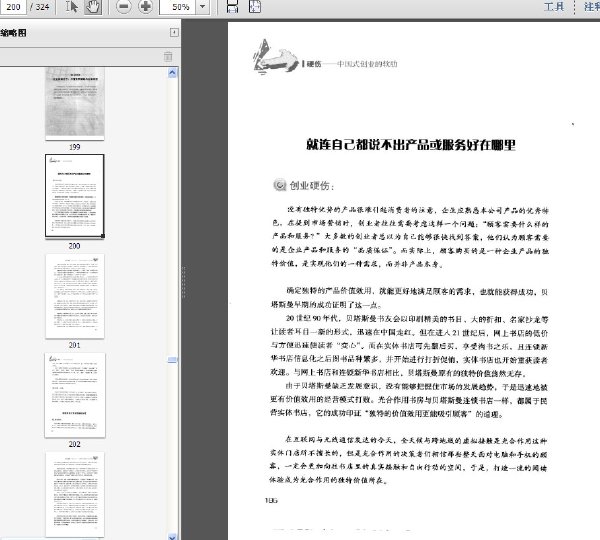Click the page number field showing 200
Image resolution: width=600 pixels, height=540 pixels.
(13, 7)
